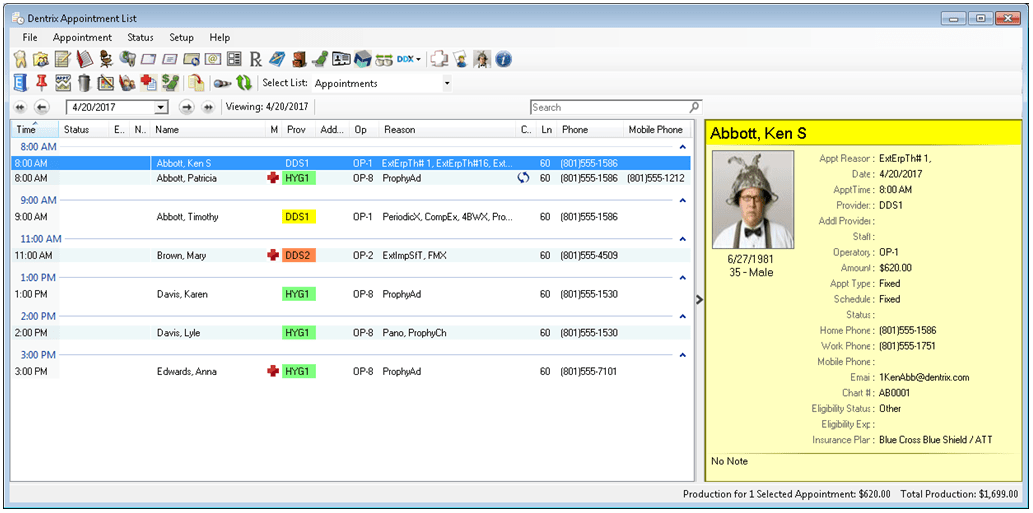Click the dollar sign green chair icon
This screenshot has height=513, width=1033.
tap(170, 83)
